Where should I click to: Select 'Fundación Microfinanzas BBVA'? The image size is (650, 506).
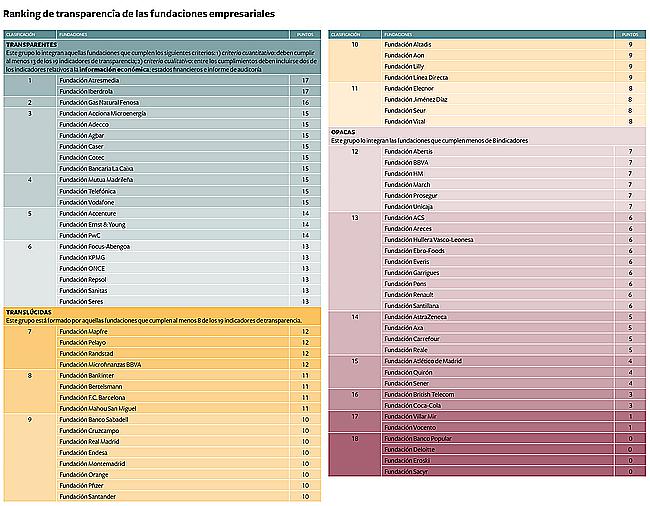tap(100, 364)
